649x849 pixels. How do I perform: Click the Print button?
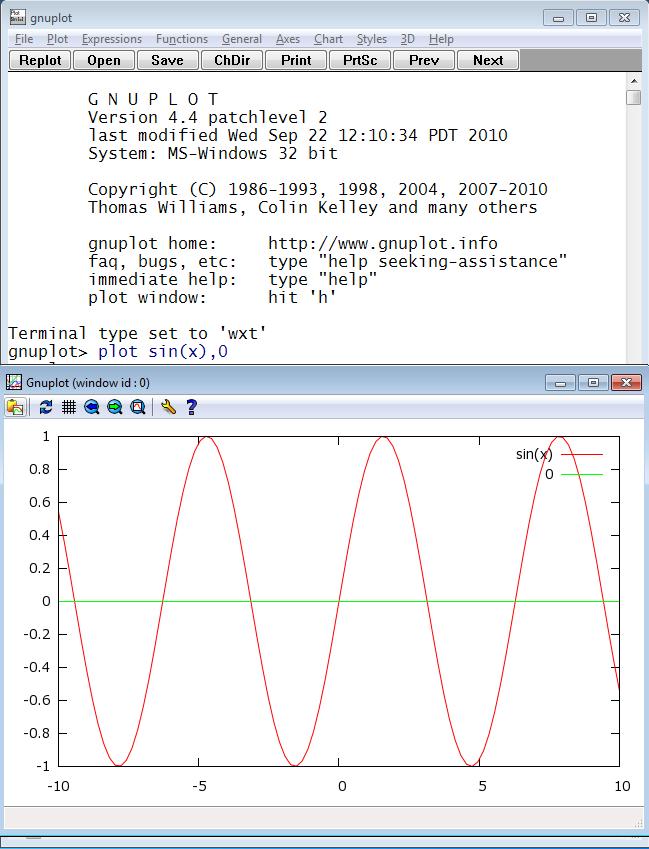(296, 60)
